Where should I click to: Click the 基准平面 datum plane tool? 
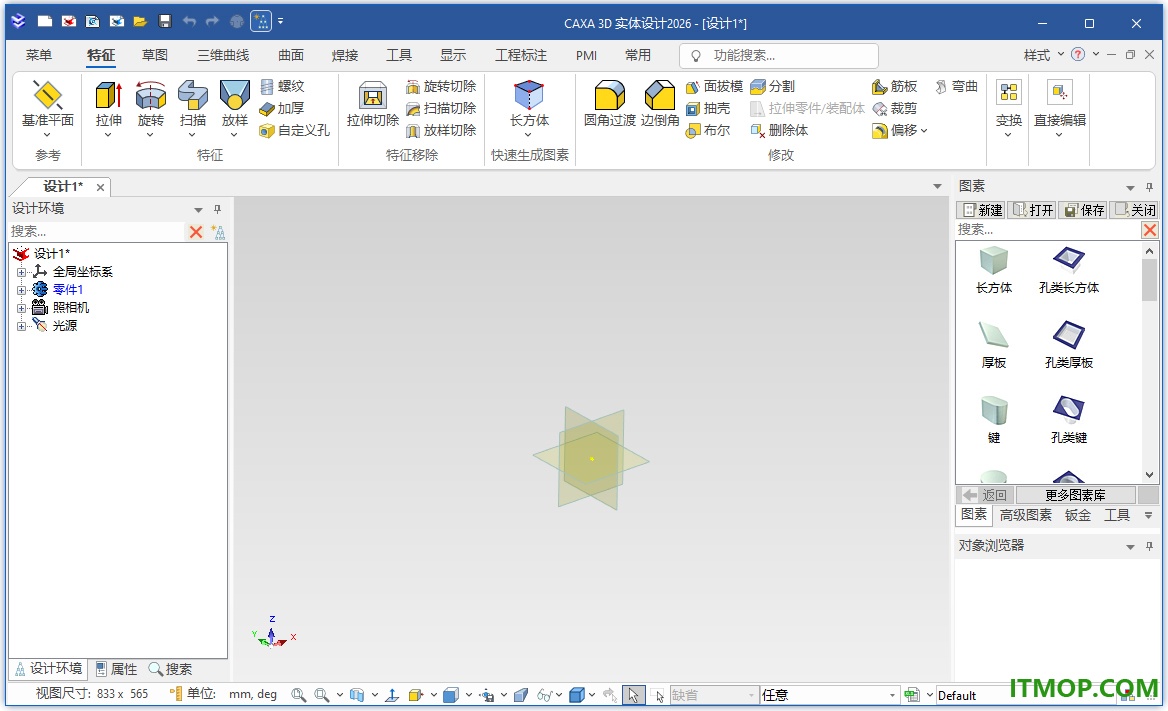(x=48, y=109)
